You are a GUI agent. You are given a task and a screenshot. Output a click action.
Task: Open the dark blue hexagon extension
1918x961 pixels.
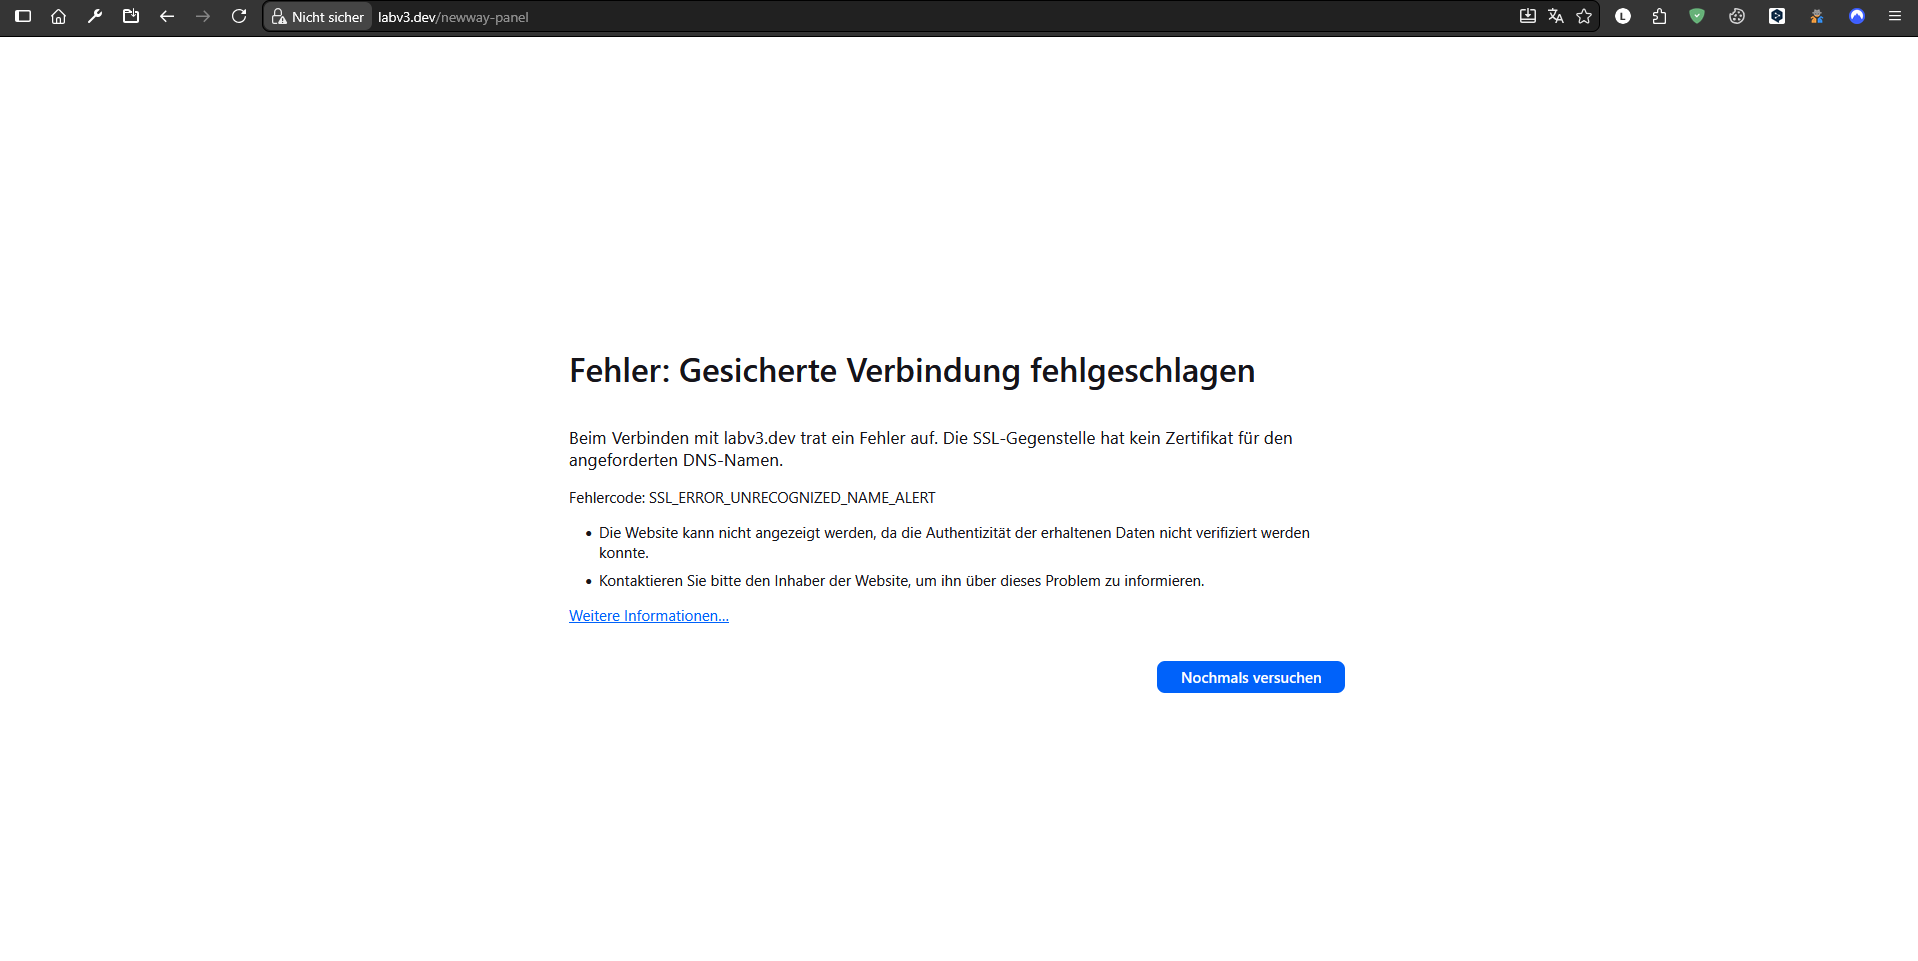click(x=1777, y=17)
